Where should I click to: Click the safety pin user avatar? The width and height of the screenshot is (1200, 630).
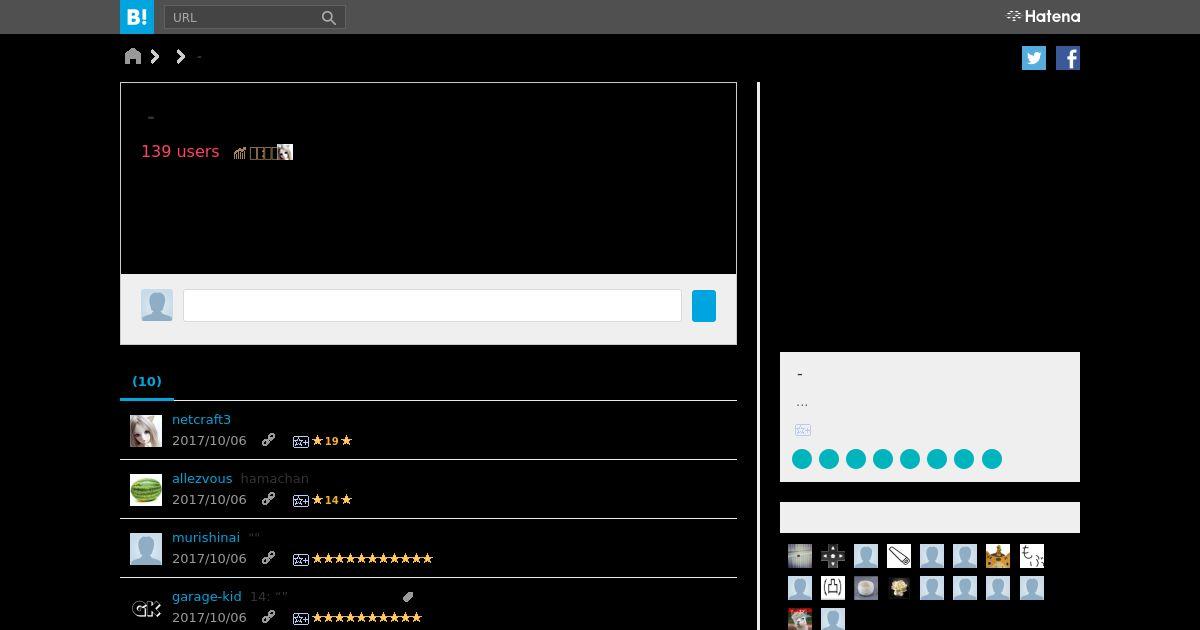click(x=899, y=556)
